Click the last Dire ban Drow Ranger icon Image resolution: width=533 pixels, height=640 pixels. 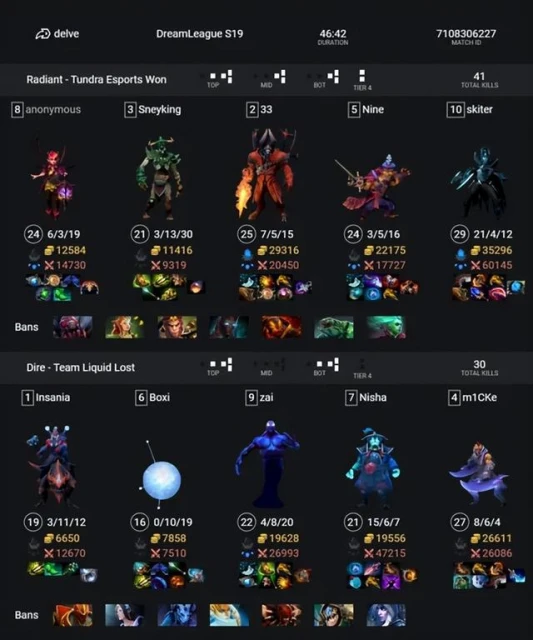386,615
